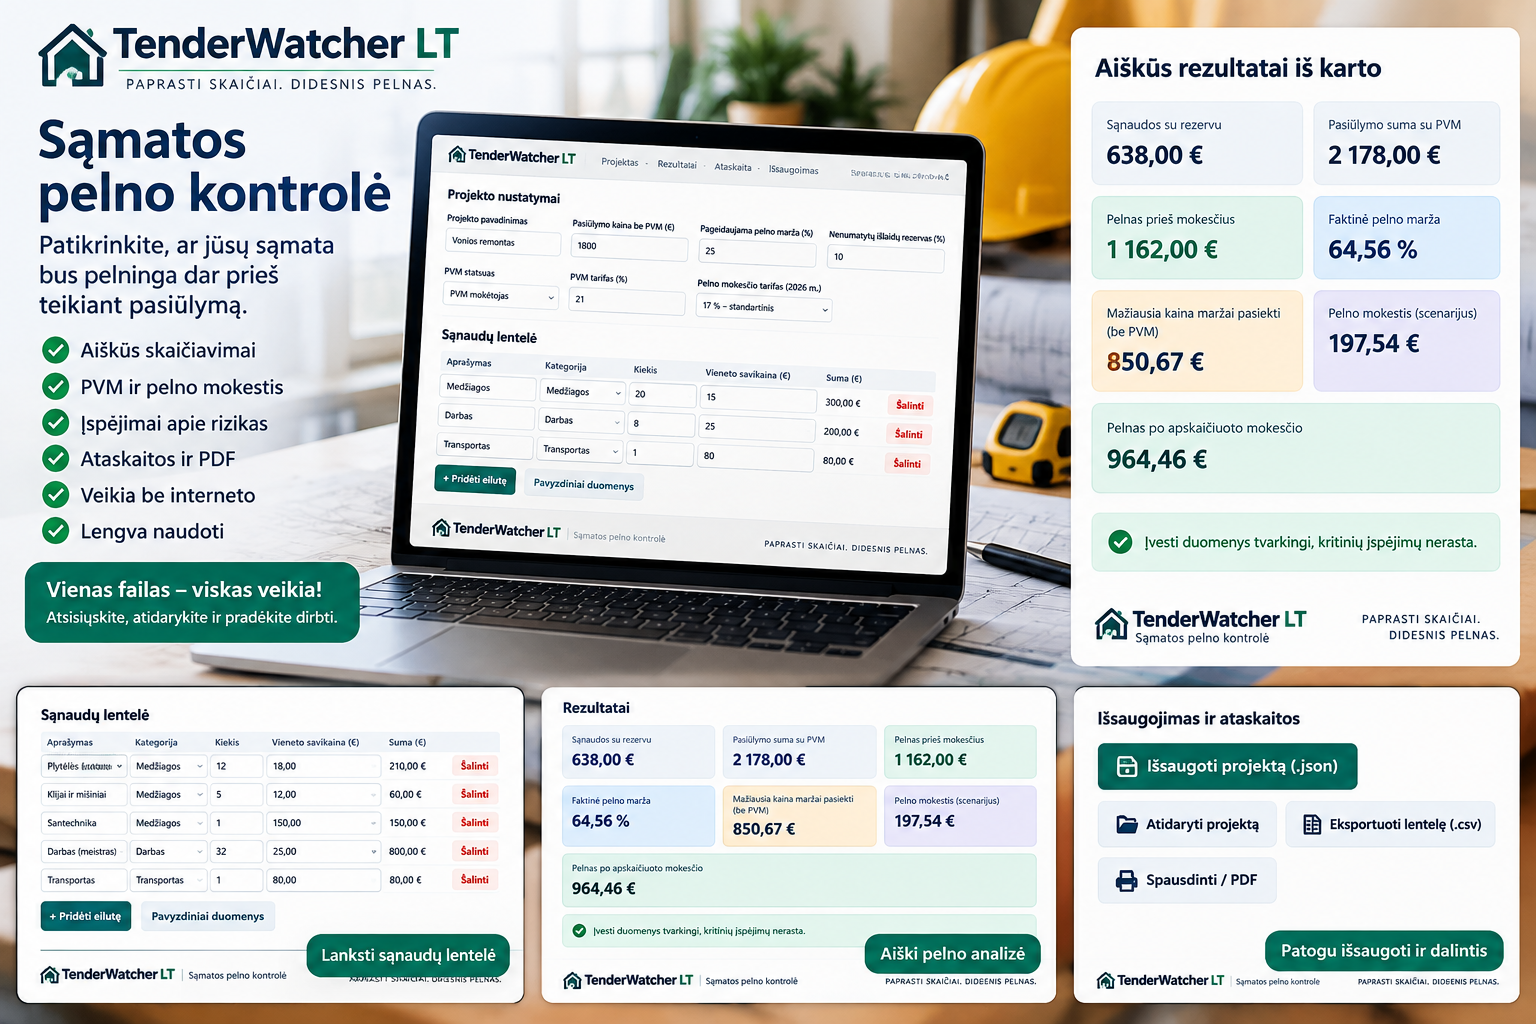Click the status checkmark in the Aiškūs rezultatai card
Screen dimensions: 1536x1024
(1120, 542)
